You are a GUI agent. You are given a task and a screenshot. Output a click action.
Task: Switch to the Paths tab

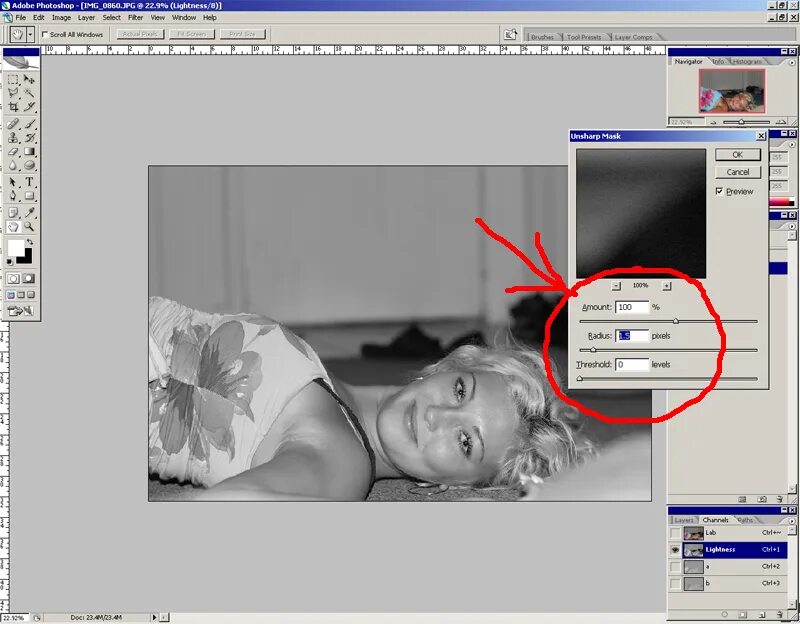[x=745, y=519]
